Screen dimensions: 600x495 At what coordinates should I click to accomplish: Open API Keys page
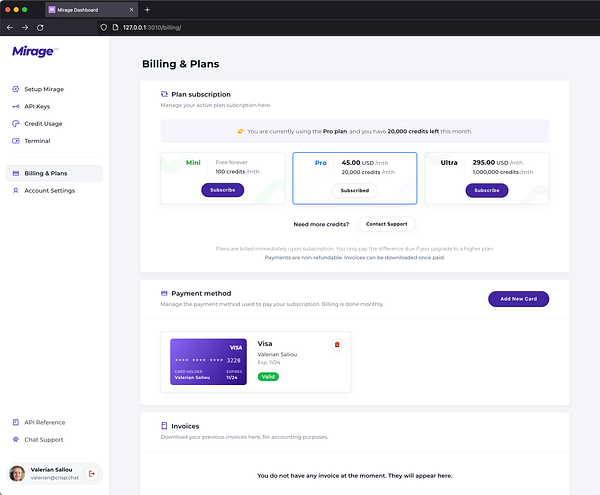(x=54, y=106)
